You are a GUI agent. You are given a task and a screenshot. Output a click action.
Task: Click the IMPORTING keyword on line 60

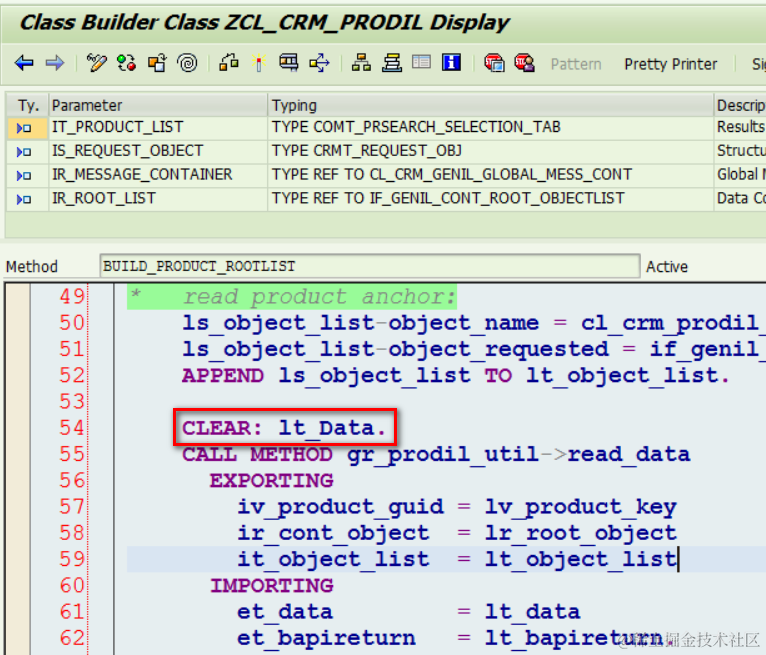click(x=272, y=586)
